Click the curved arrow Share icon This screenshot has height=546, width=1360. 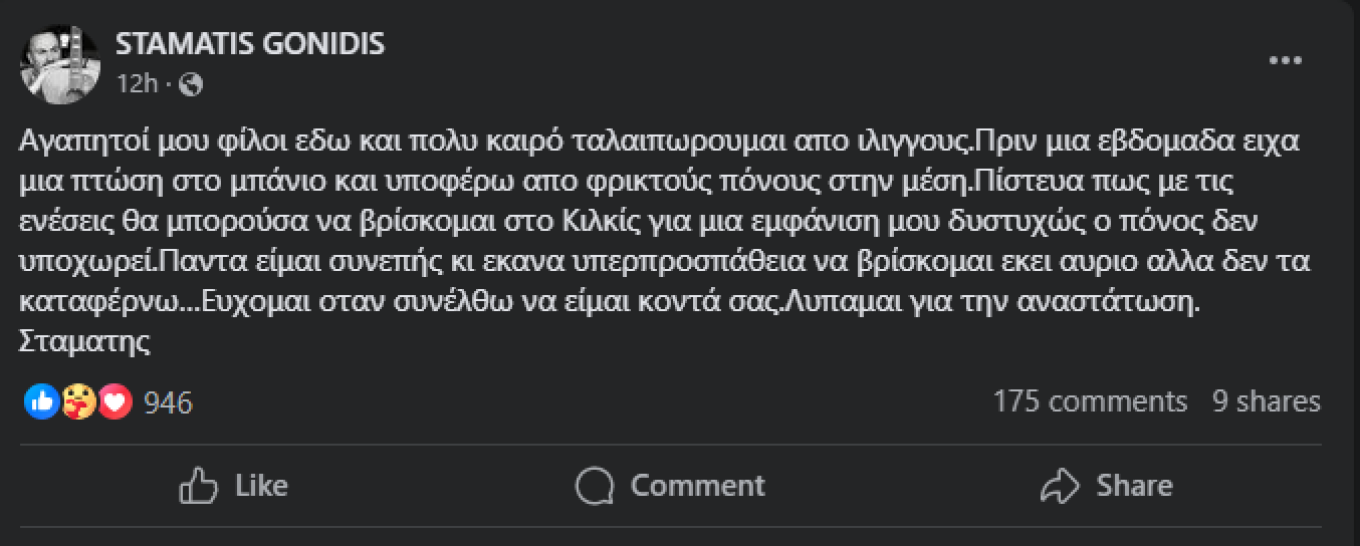pos(1058,486)
